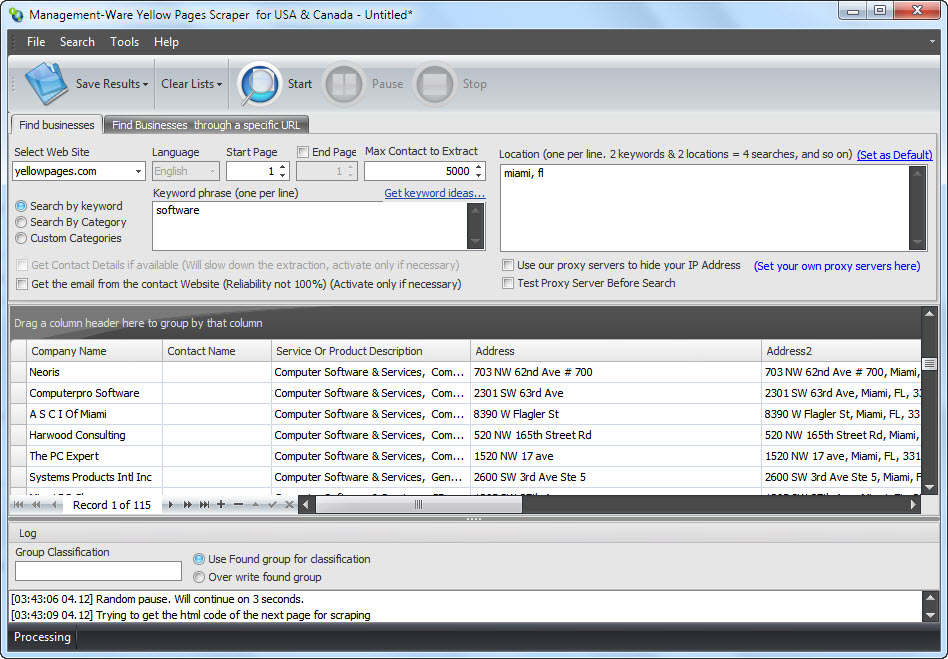This screenshot has height=659, width=948.
Task: Click the log panel scroll down arrow
Action: click(x=930, y=615)
